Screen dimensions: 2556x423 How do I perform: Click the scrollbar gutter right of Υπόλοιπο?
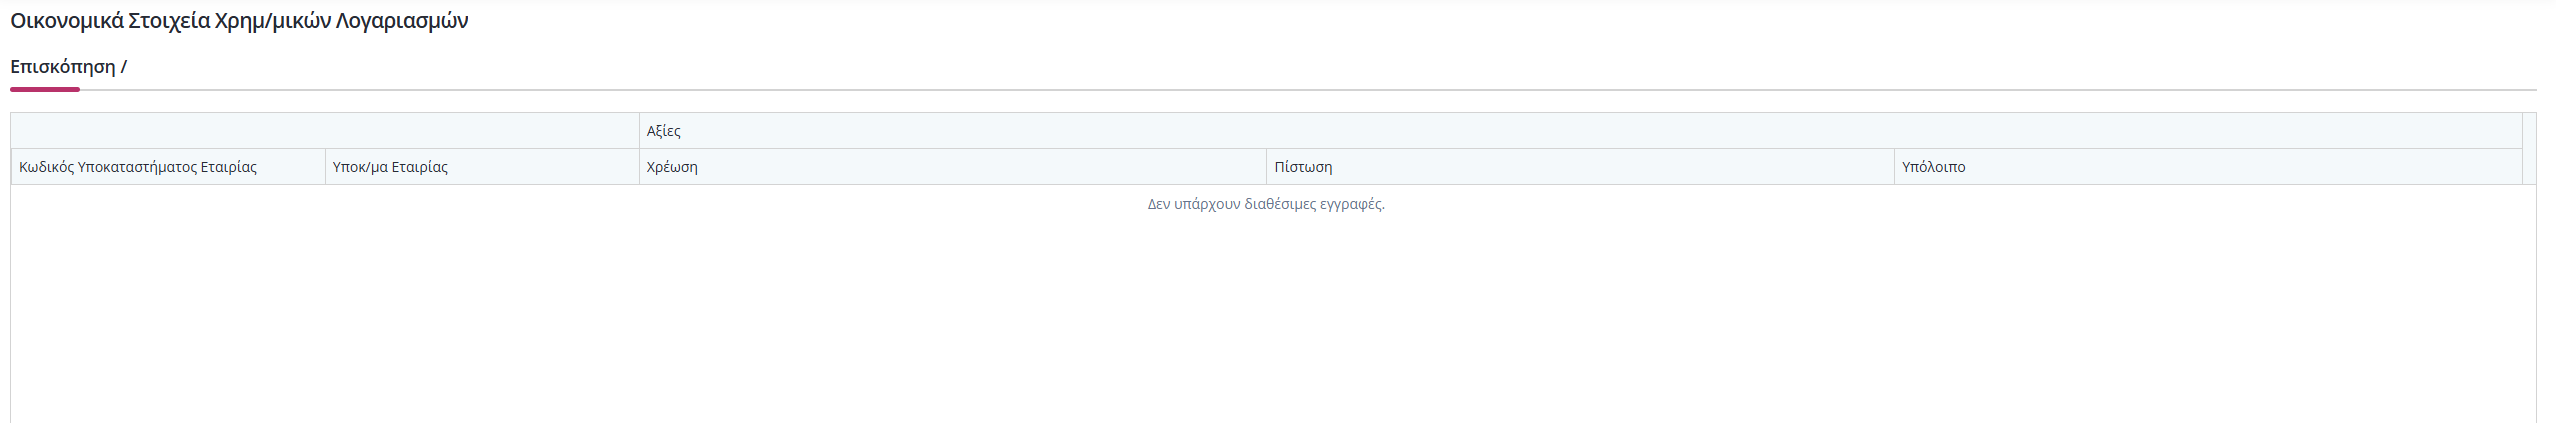pyautogui.click(x=2530, y=167)
